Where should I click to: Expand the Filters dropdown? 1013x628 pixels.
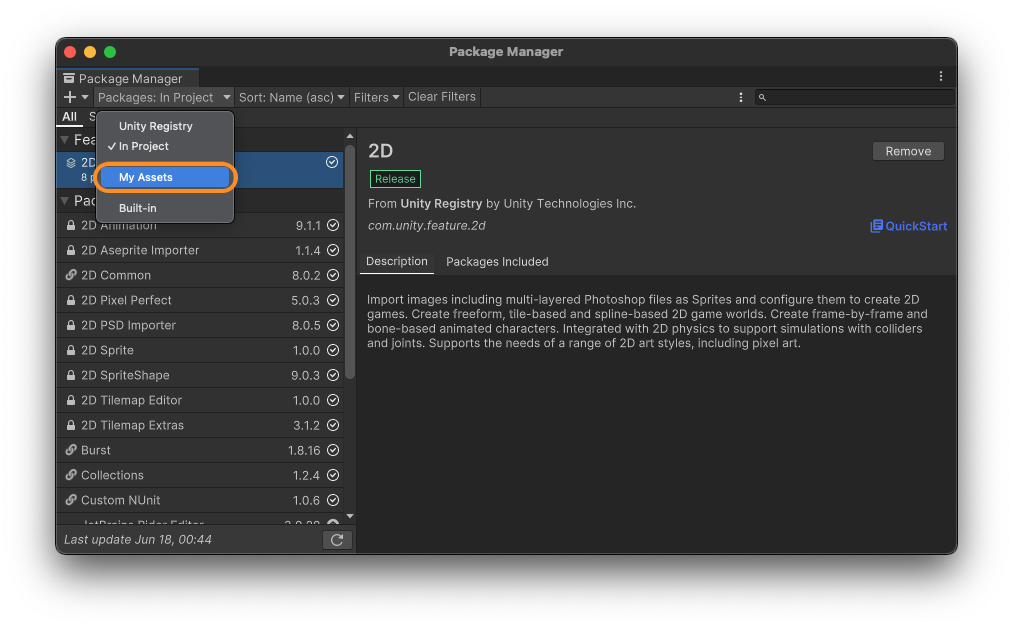click(x=376, y=97)
